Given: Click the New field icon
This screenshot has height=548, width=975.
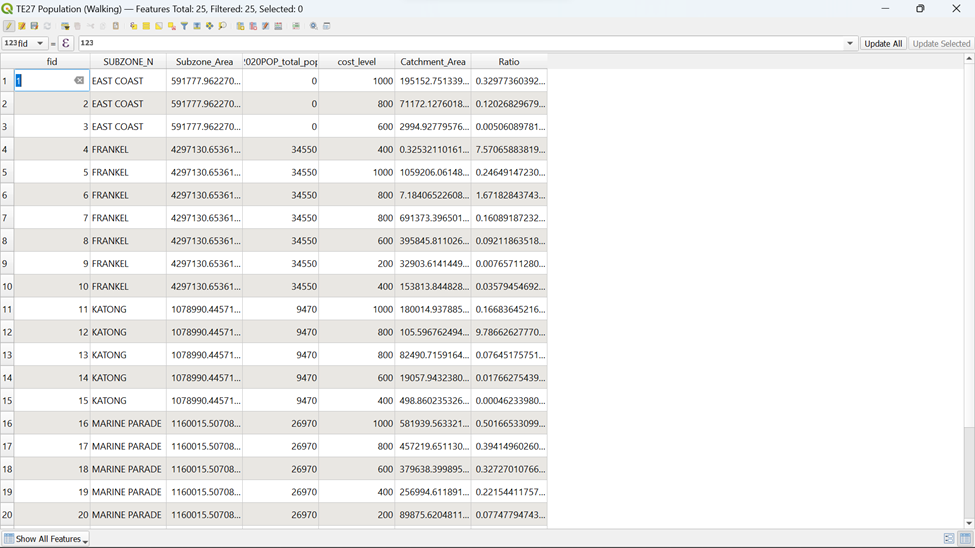Looking at the screenshot, I should pos(240,26).
